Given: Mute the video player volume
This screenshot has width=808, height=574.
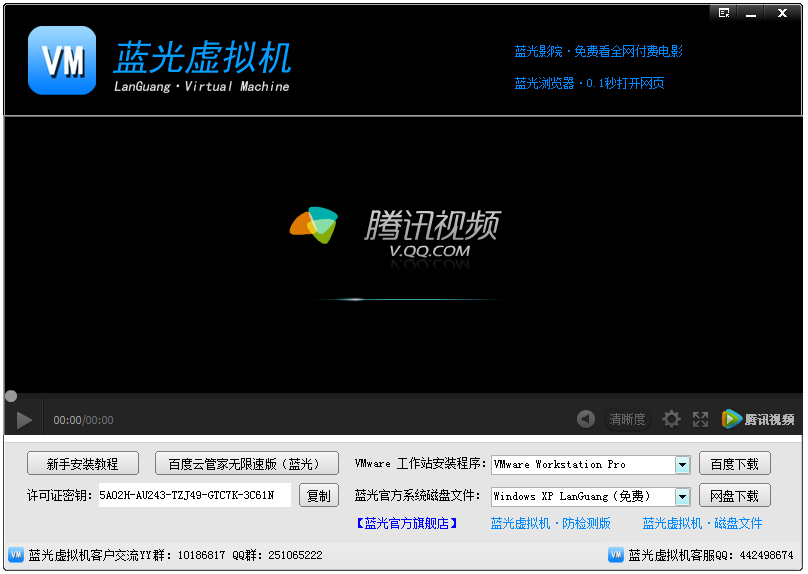Looking at the screenshot, I should coord(586,419).
